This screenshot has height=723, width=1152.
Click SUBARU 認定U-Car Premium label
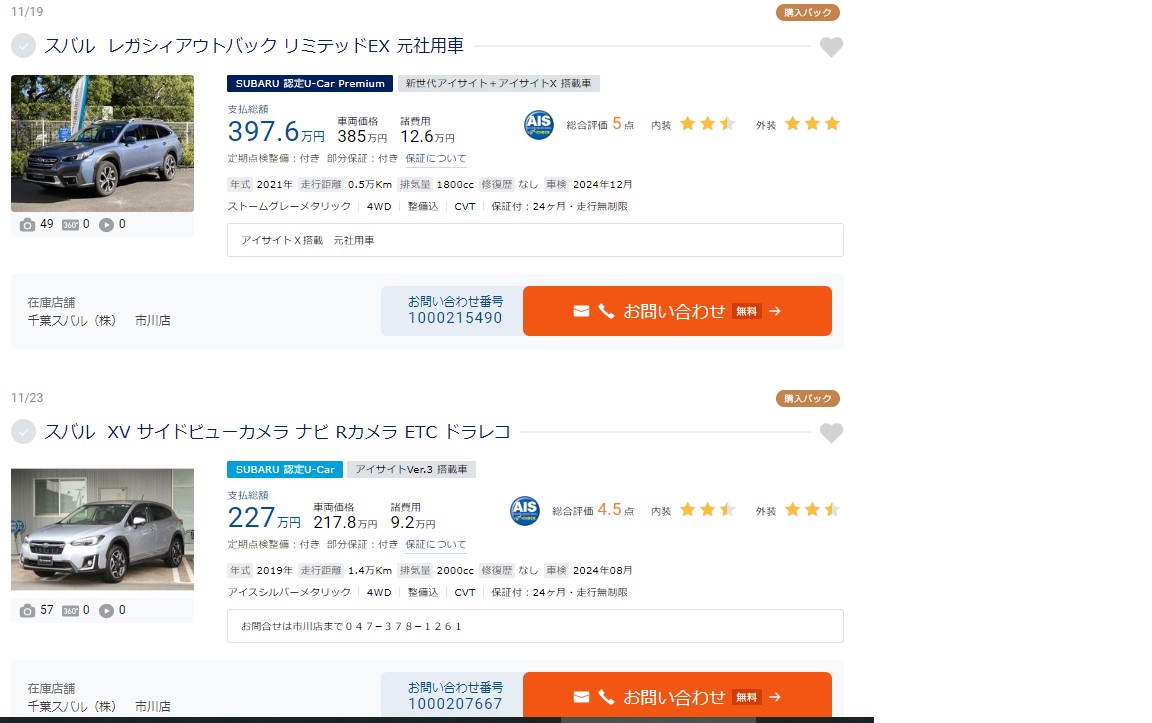309,83
